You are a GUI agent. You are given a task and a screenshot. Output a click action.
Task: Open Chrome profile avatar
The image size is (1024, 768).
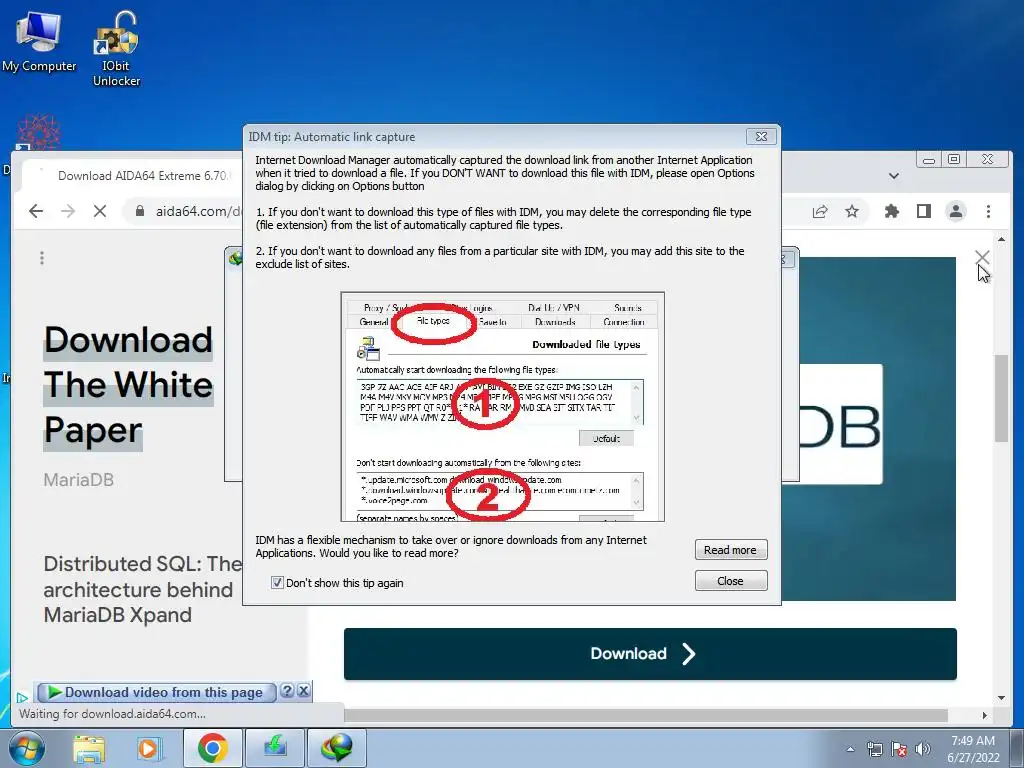point(956,211)
